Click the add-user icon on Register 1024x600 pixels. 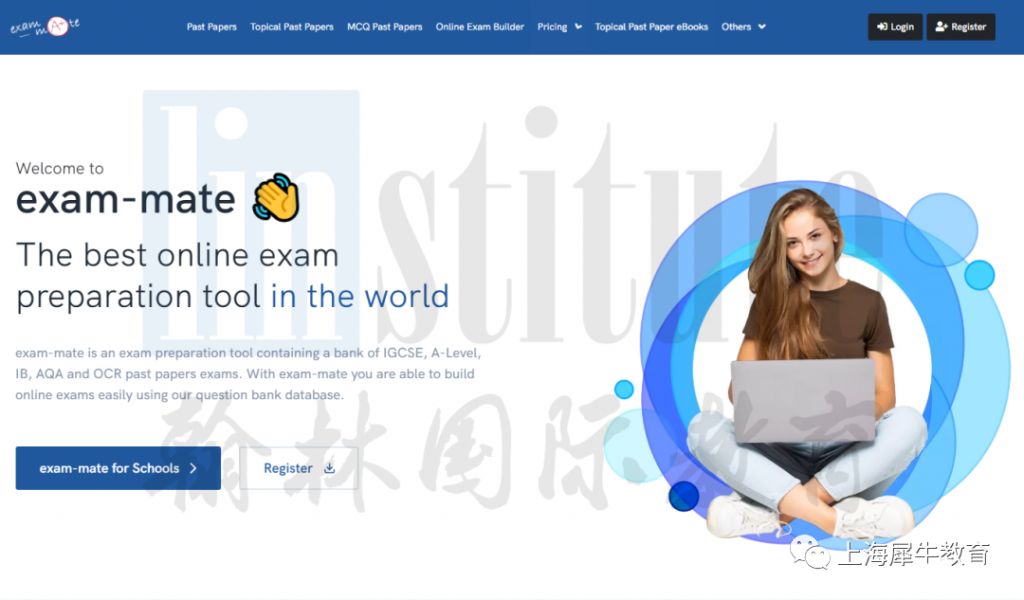pyautogui.click(x=941, y=27)
